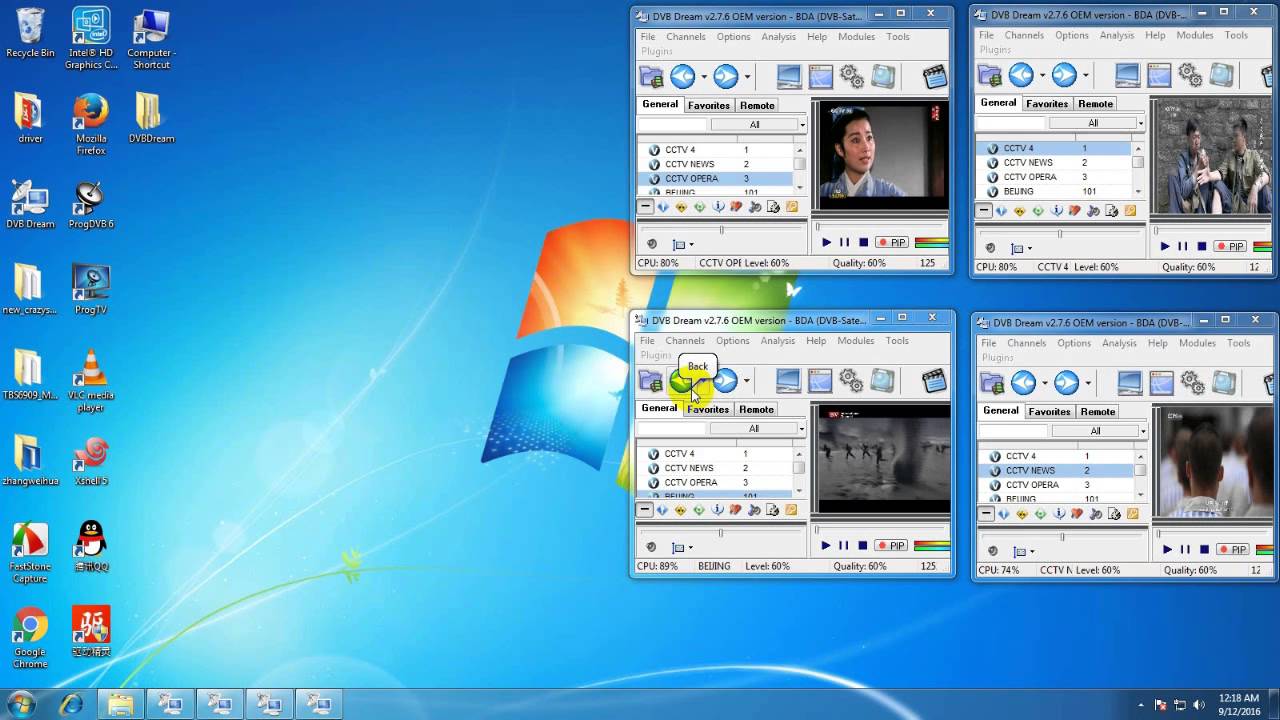Click channel search field in BEIJING window
Viewport: 1280px width, 720px height.
tap(672, 429)
